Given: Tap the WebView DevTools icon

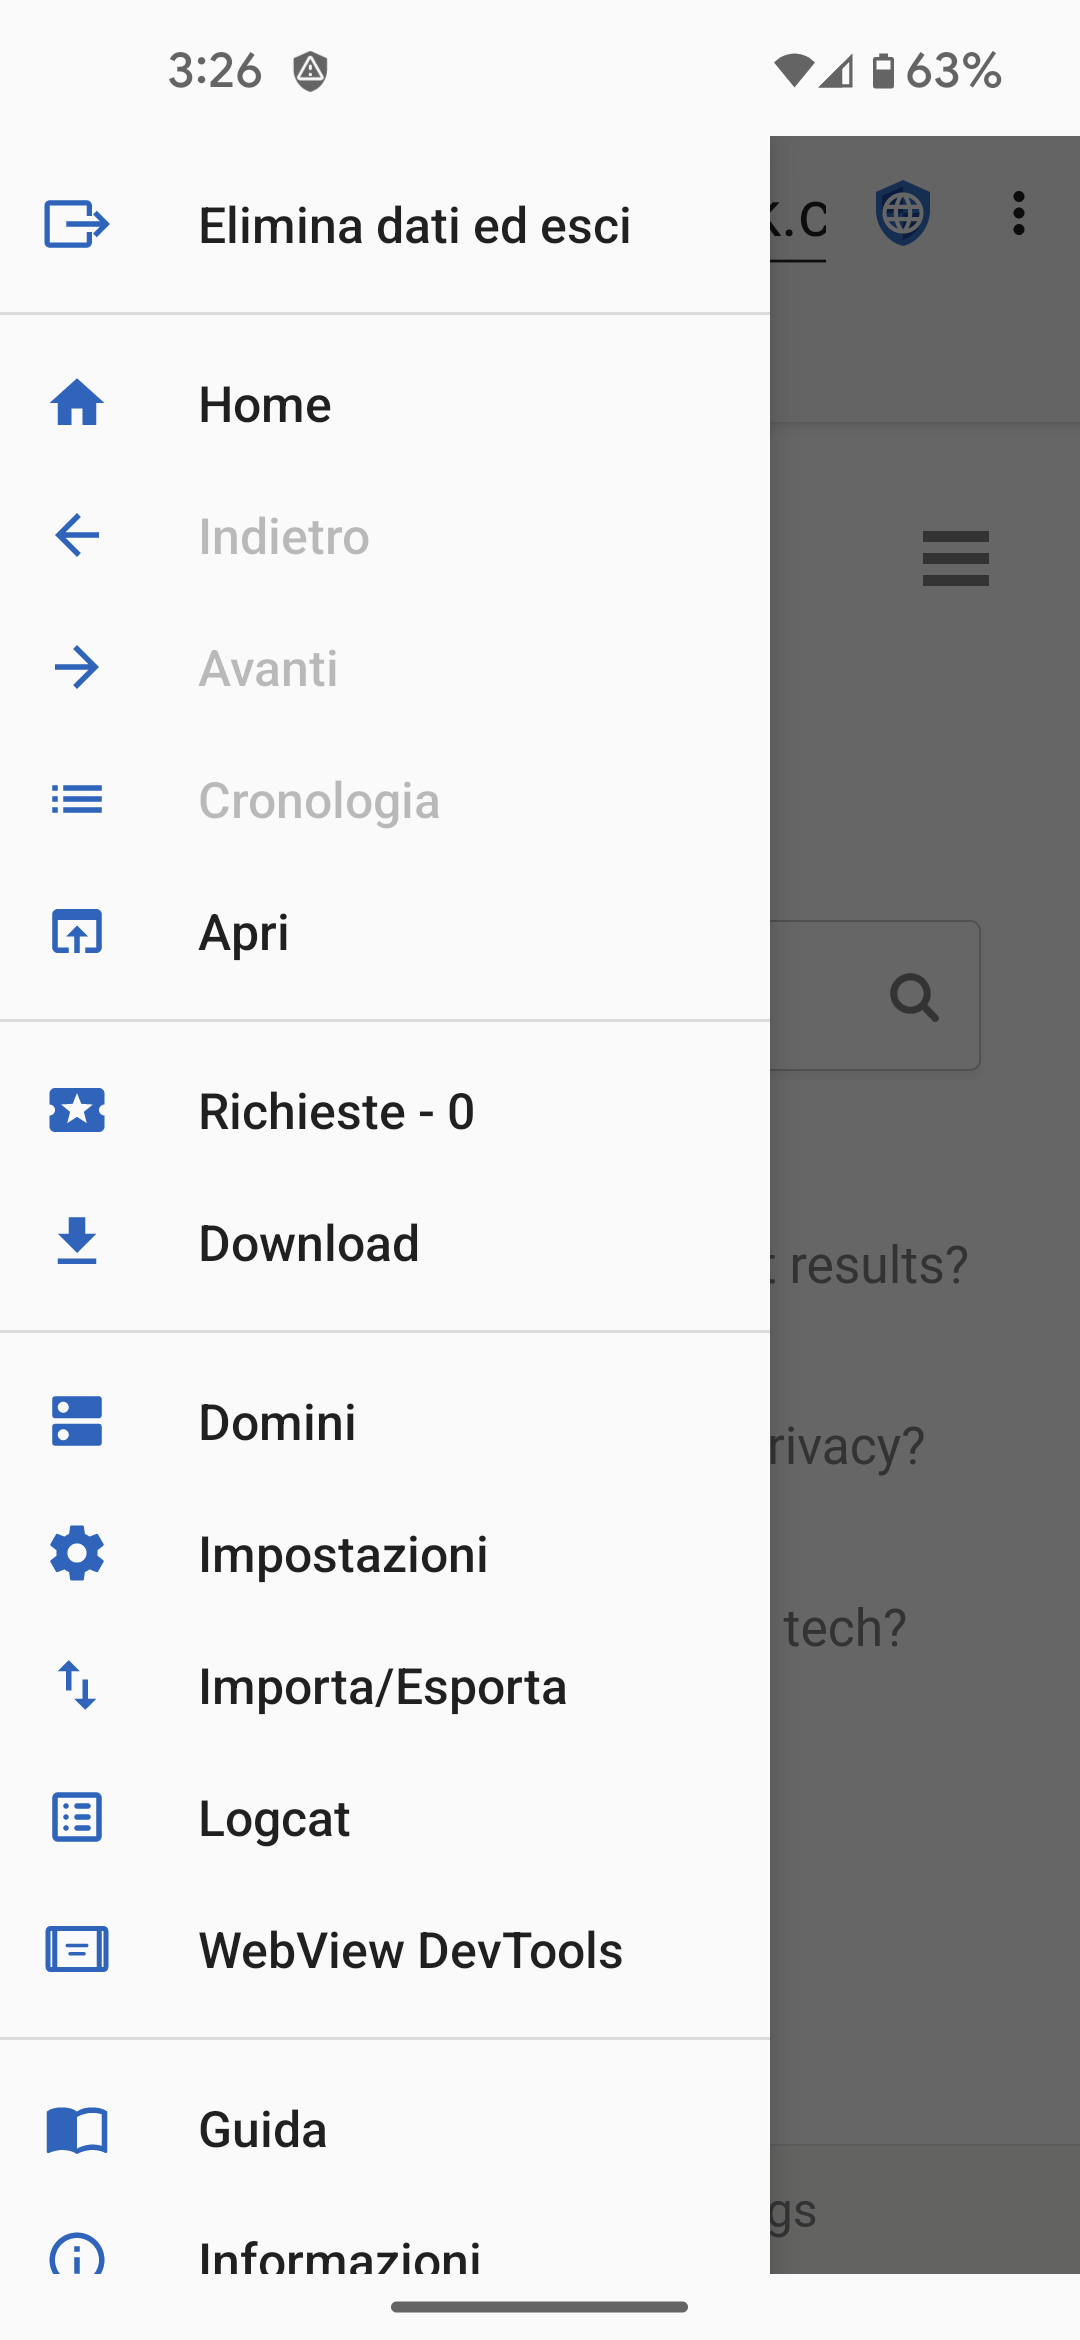Looking at the screenshot, I should tap(77, 1950).
